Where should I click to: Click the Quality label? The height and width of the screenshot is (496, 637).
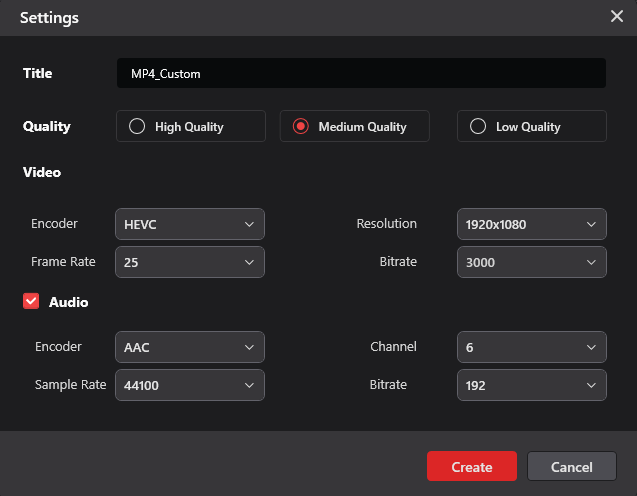click(47, 126)
